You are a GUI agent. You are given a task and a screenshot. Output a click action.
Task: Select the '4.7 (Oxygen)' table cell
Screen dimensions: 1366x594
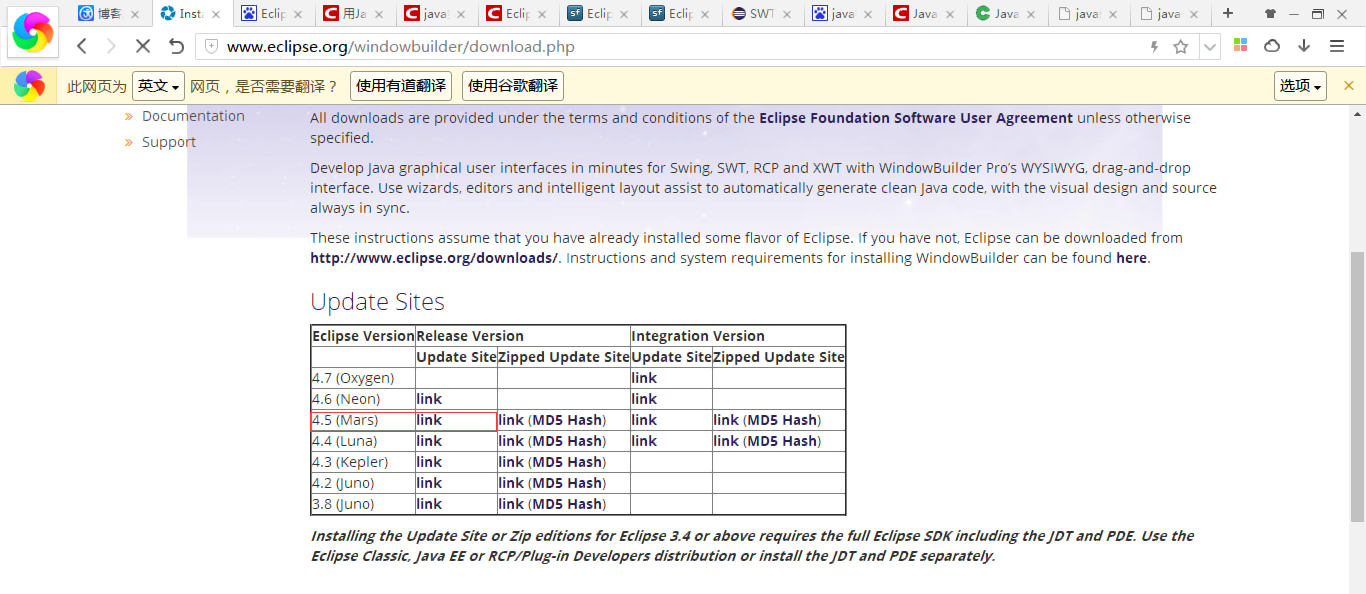363,378
